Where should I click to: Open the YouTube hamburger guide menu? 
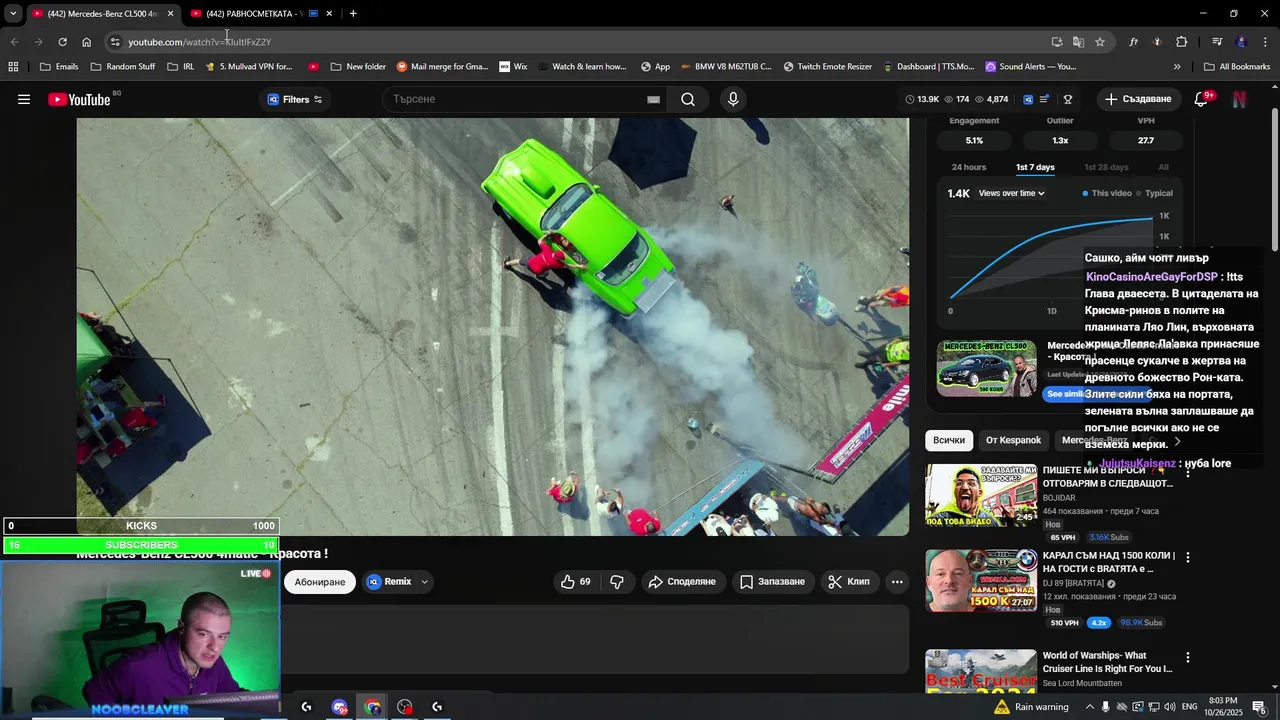[24, 99]
